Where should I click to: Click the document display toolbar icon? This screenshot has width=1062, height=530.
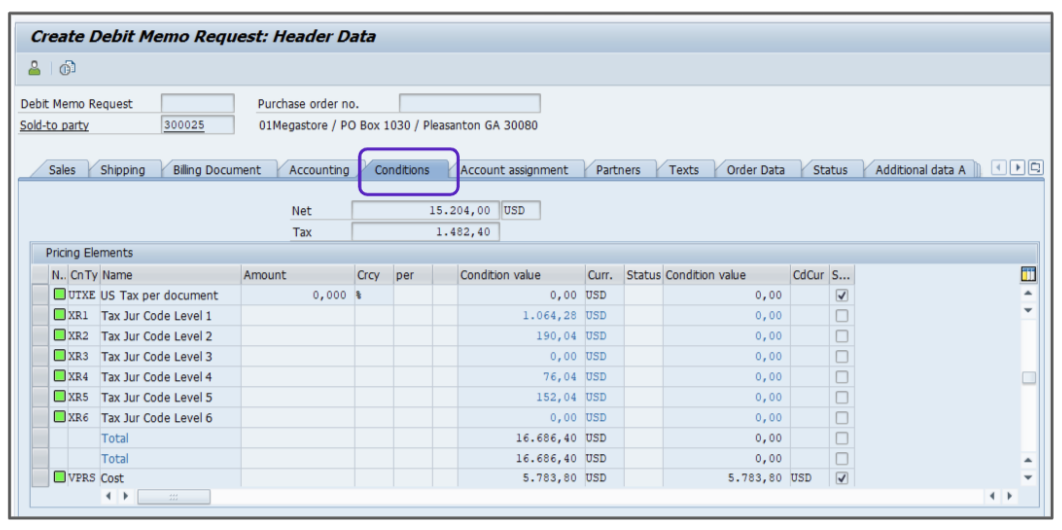(x=67, y=68)
